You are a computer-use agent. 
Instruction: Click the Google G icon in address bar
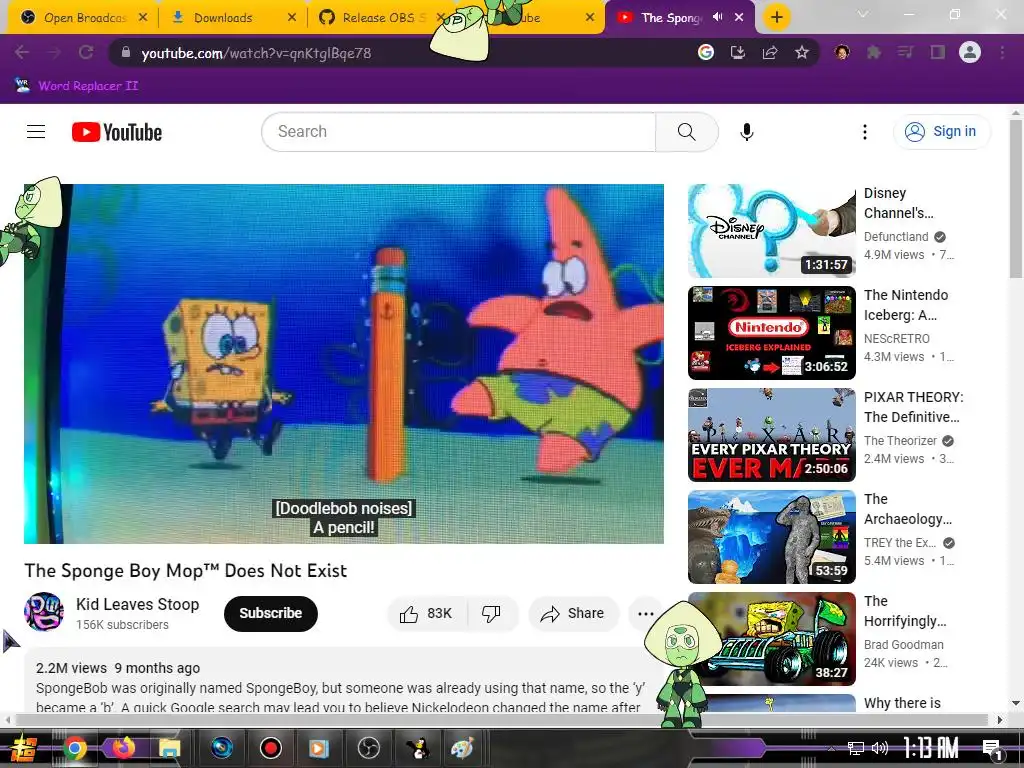coord(705,52)
